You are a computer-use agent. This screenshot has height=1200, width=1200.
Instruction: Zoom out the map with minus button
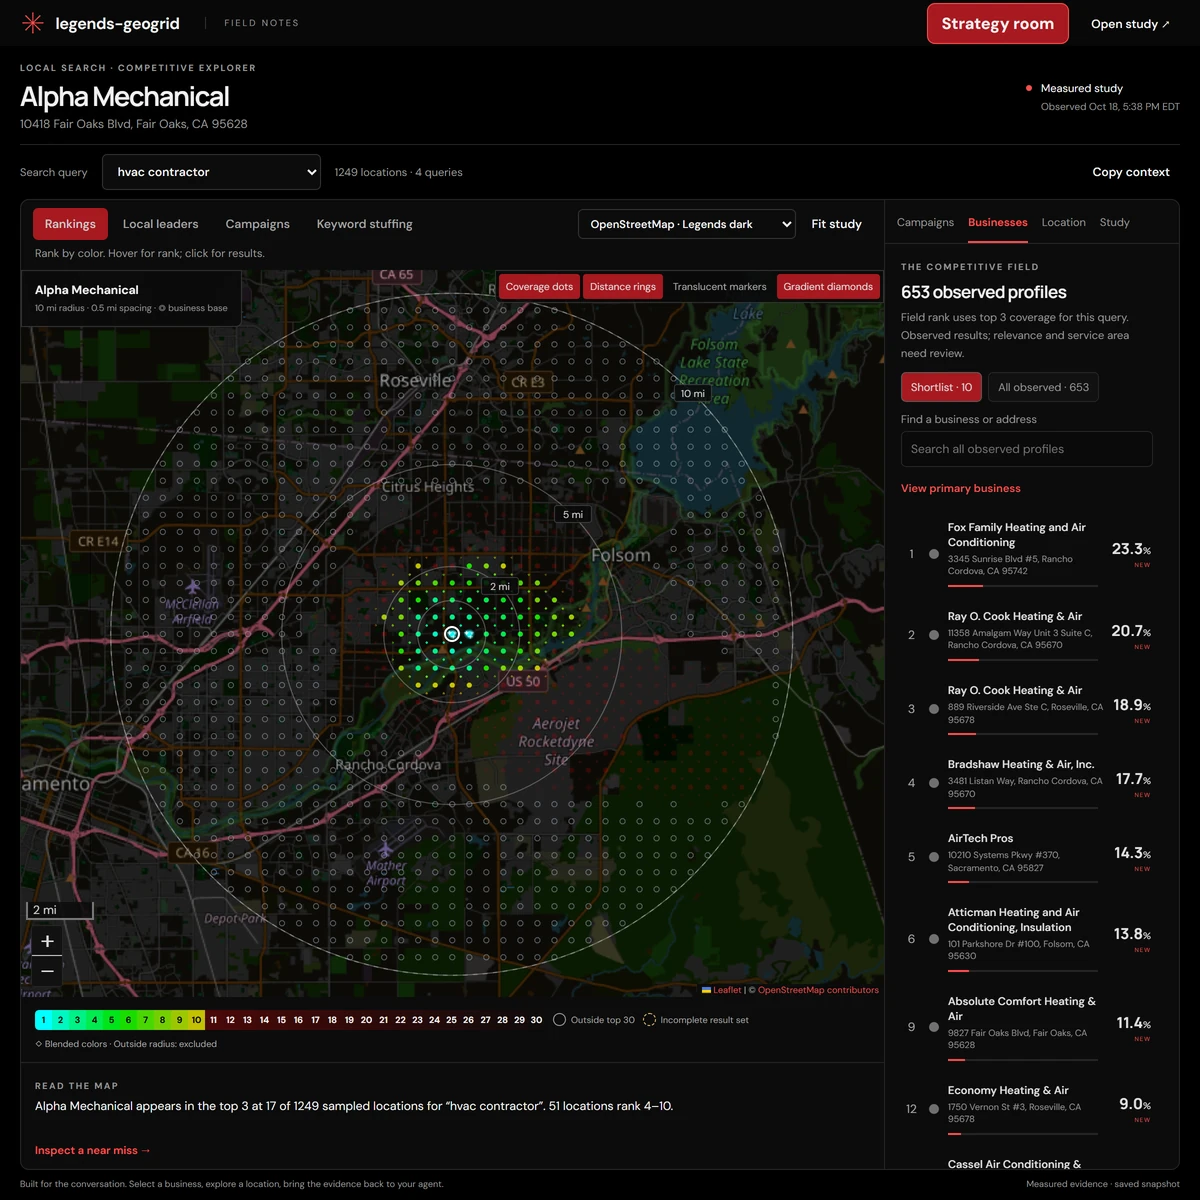[47, 971]
